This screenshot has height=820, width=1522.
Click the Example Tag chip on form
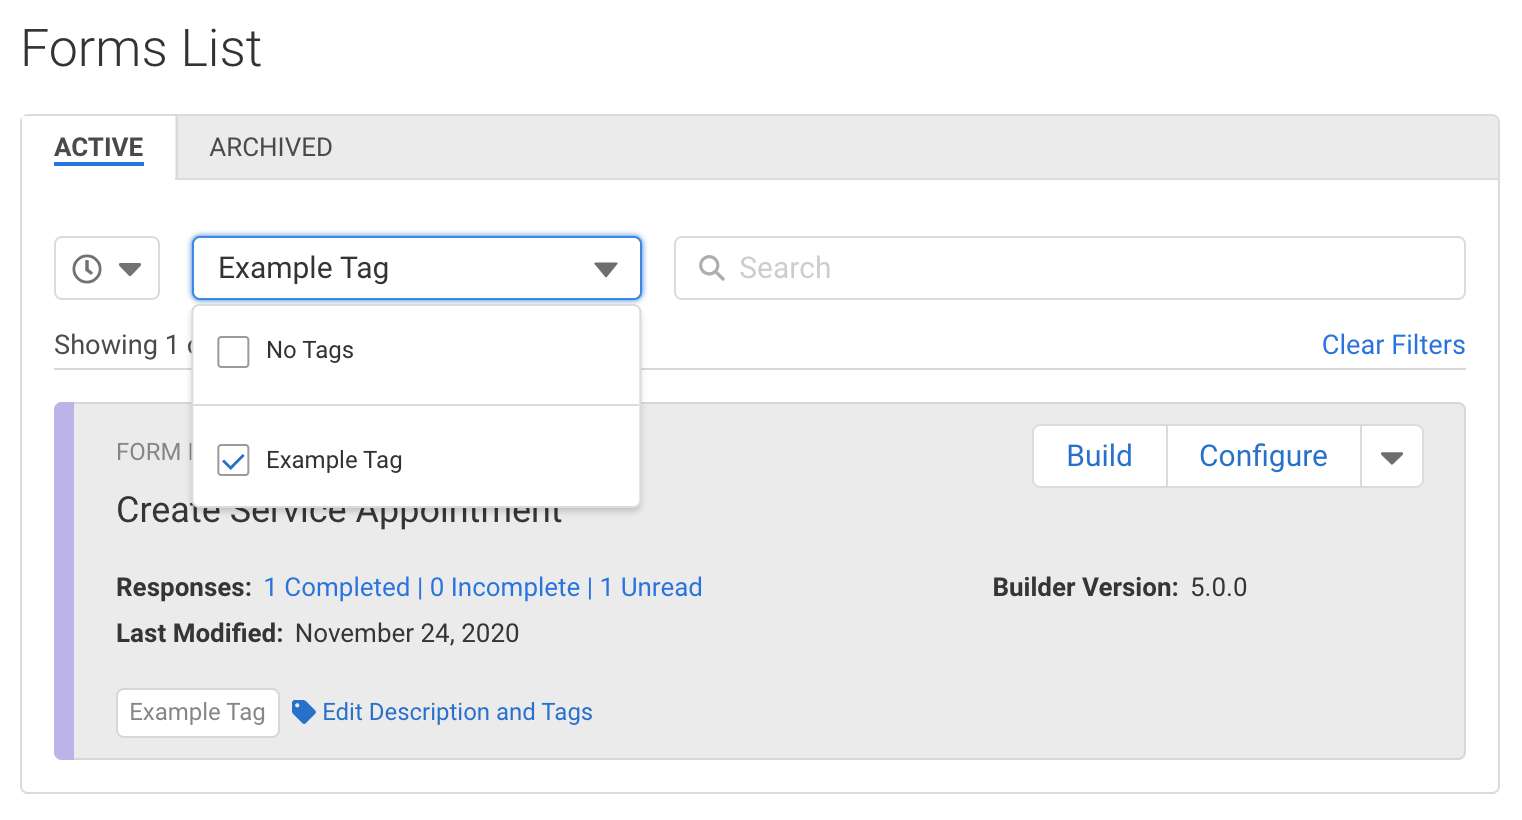click(x=197, y=712)
